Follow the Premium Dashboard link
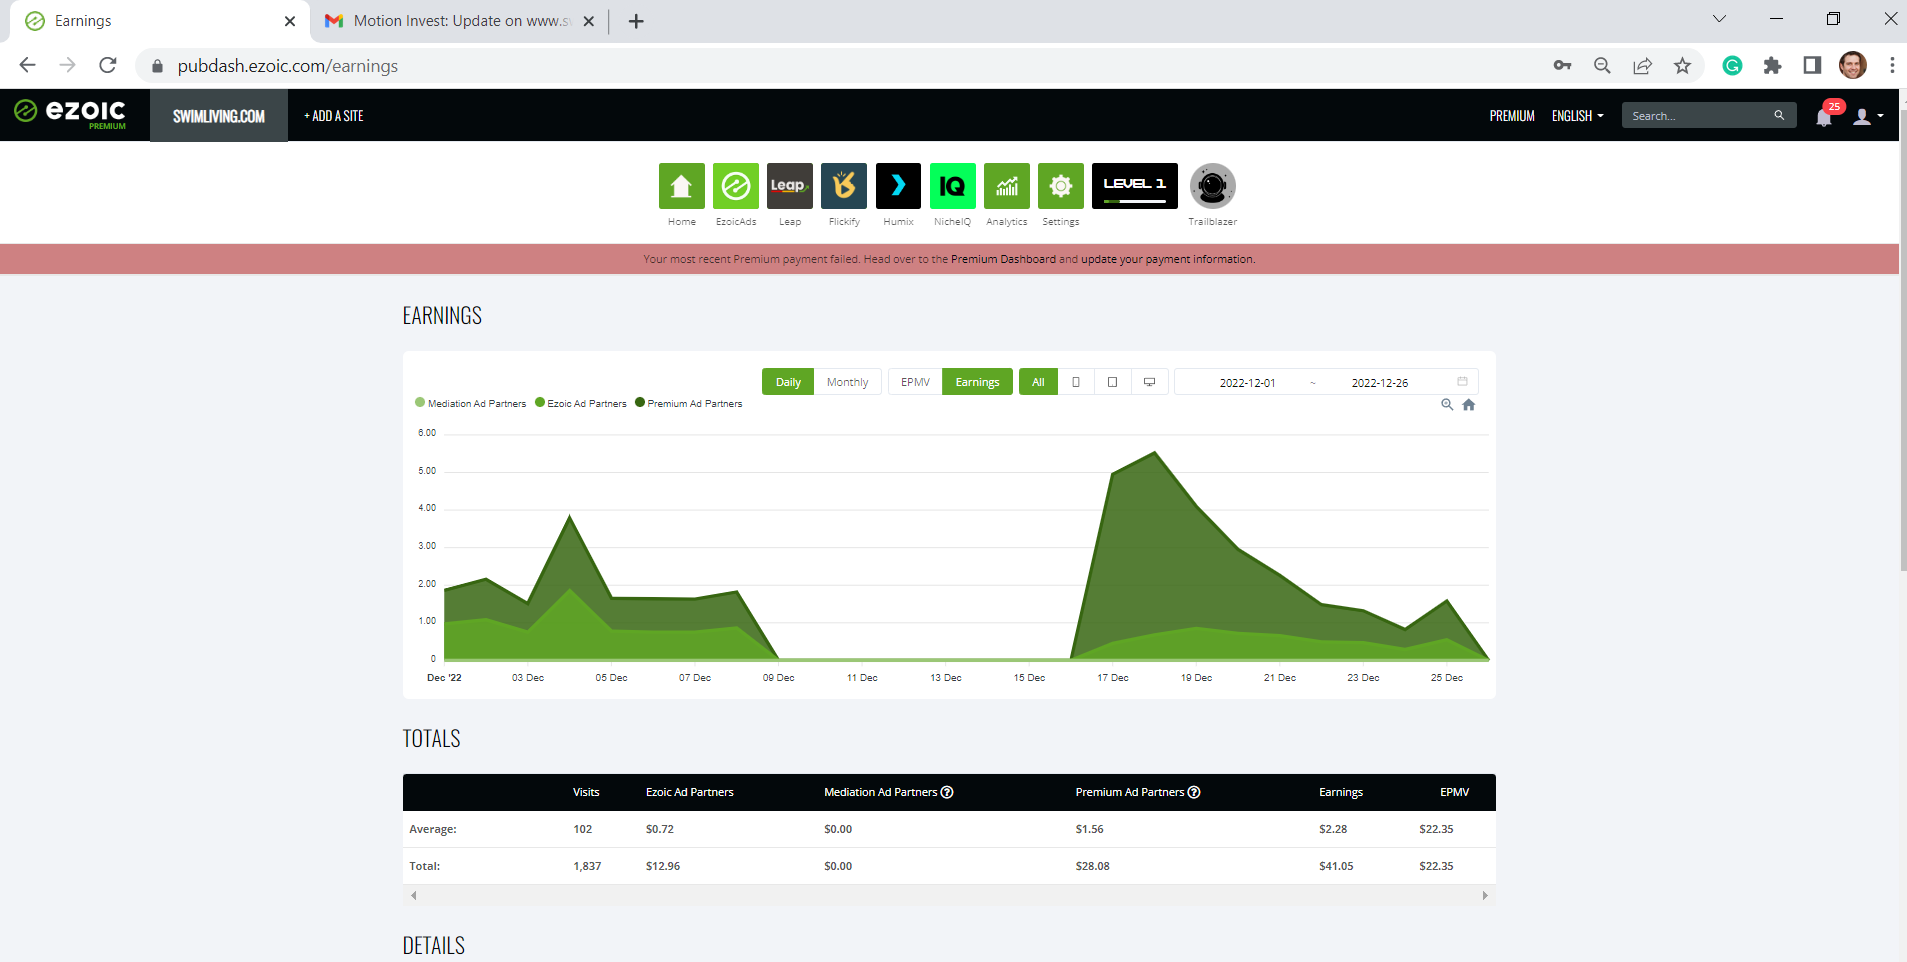 [1003, 259]
